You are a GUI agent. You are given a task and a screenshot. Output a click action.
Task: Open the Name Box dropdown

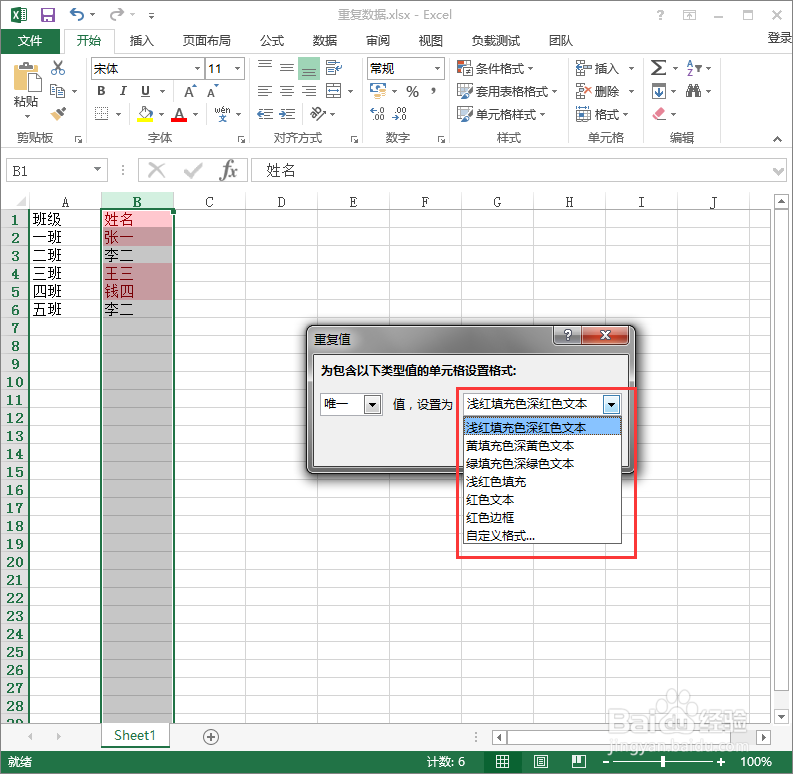98,170
